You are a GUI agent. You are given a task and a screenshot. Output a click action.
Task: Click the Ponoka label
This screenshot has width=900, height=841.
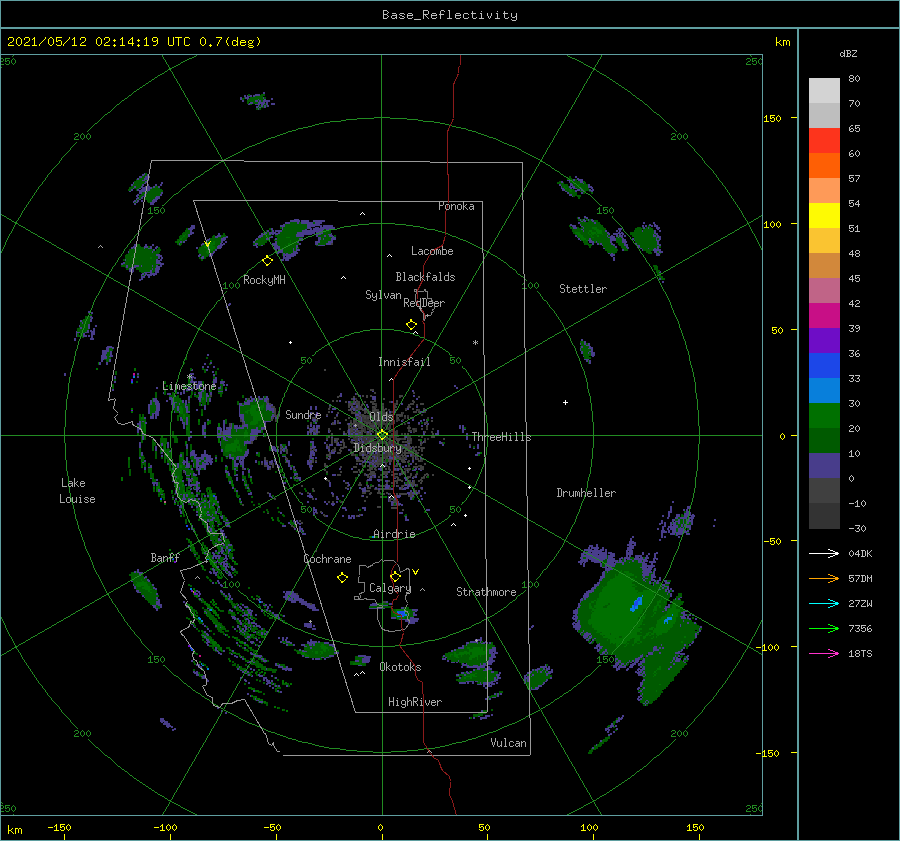[x=456, y=206]
